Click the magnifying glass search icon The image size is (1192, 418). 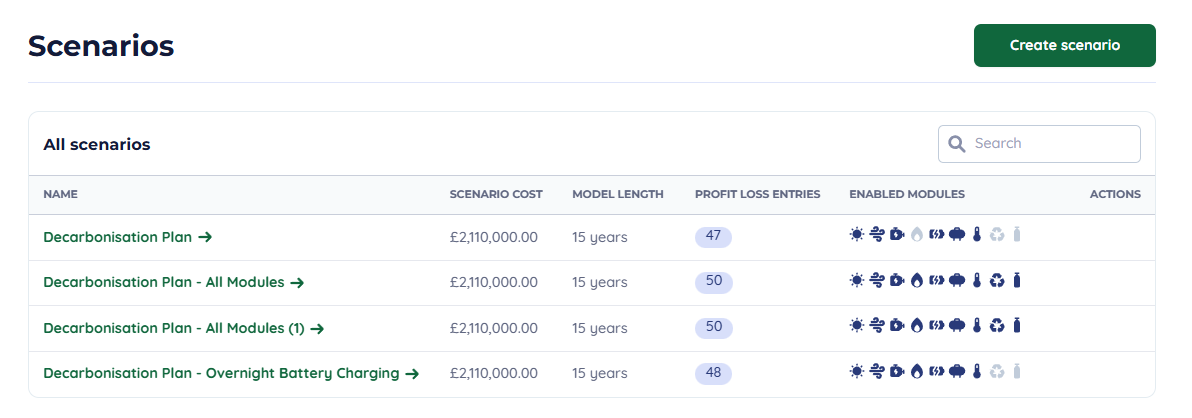[x=957, y=144]
